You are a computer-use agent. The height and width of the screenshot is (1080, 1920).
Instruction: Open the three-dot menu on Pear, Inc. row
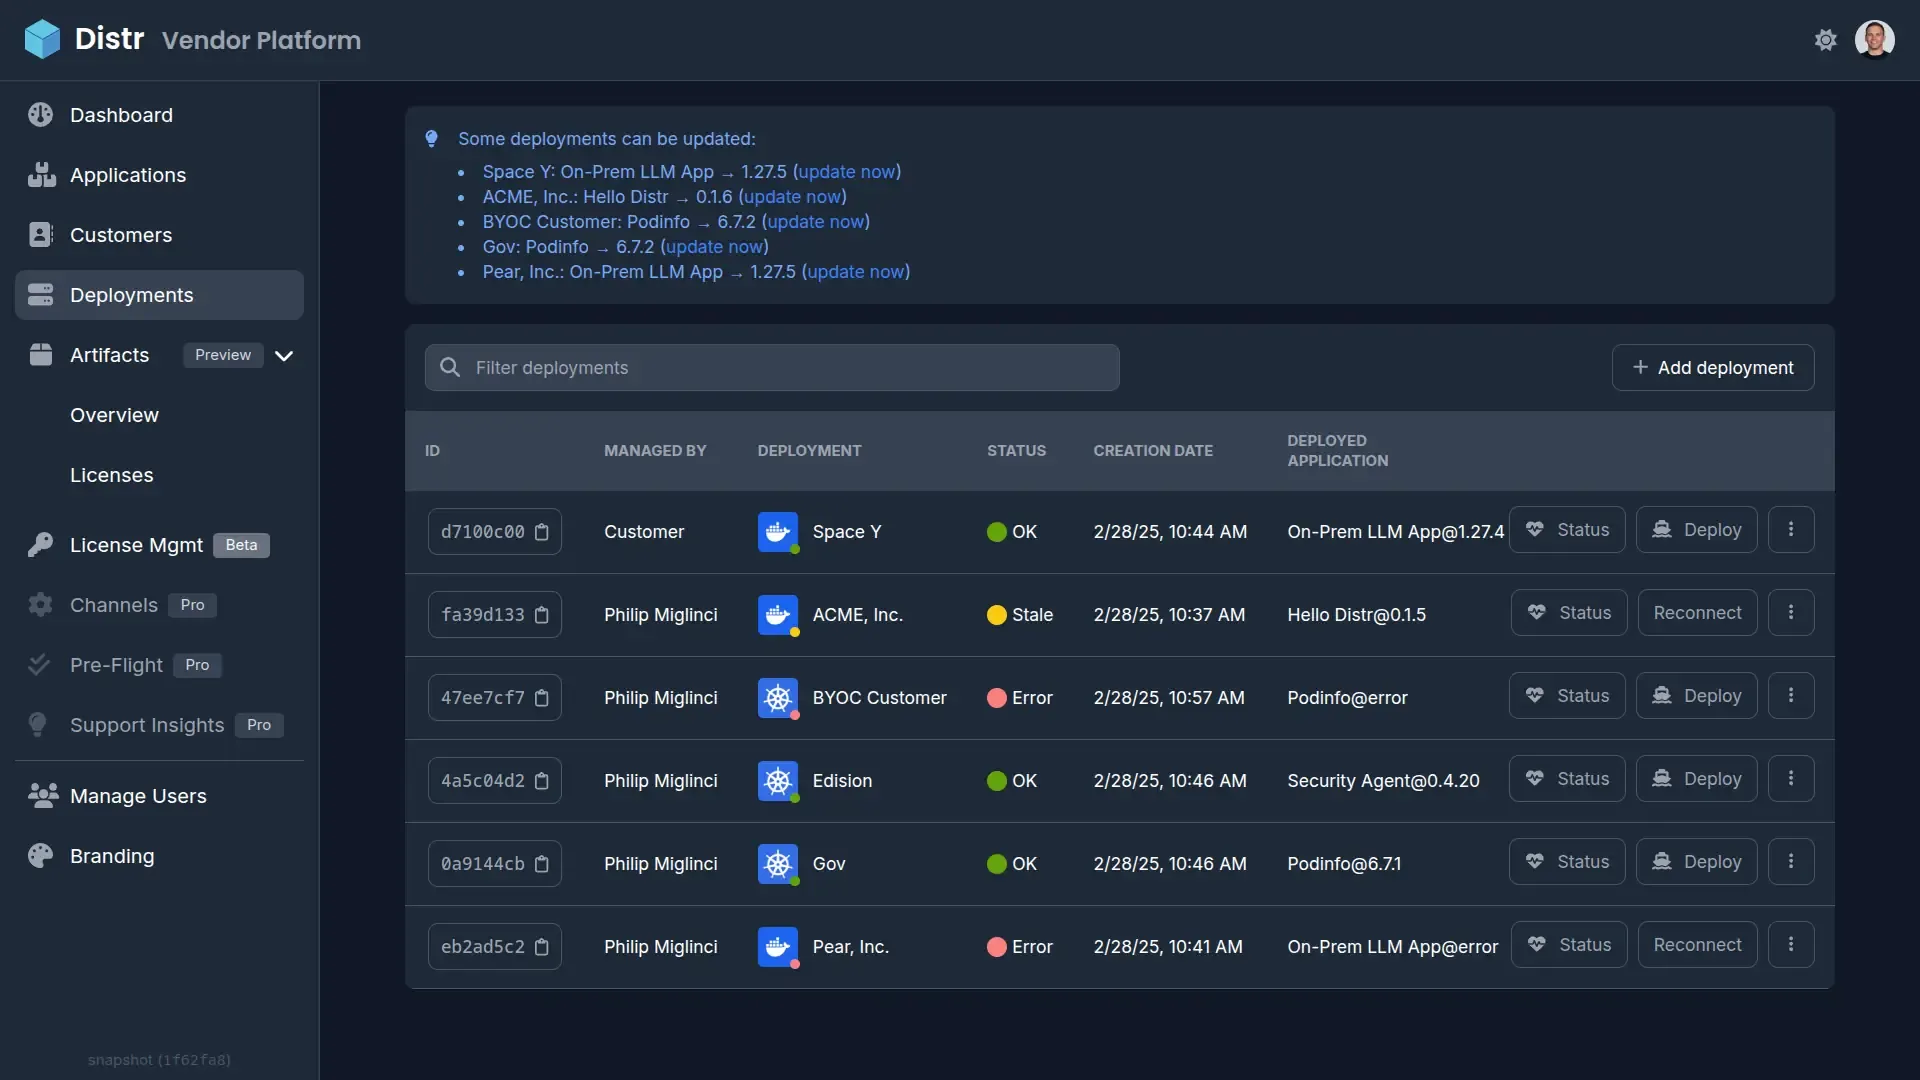1791,944
